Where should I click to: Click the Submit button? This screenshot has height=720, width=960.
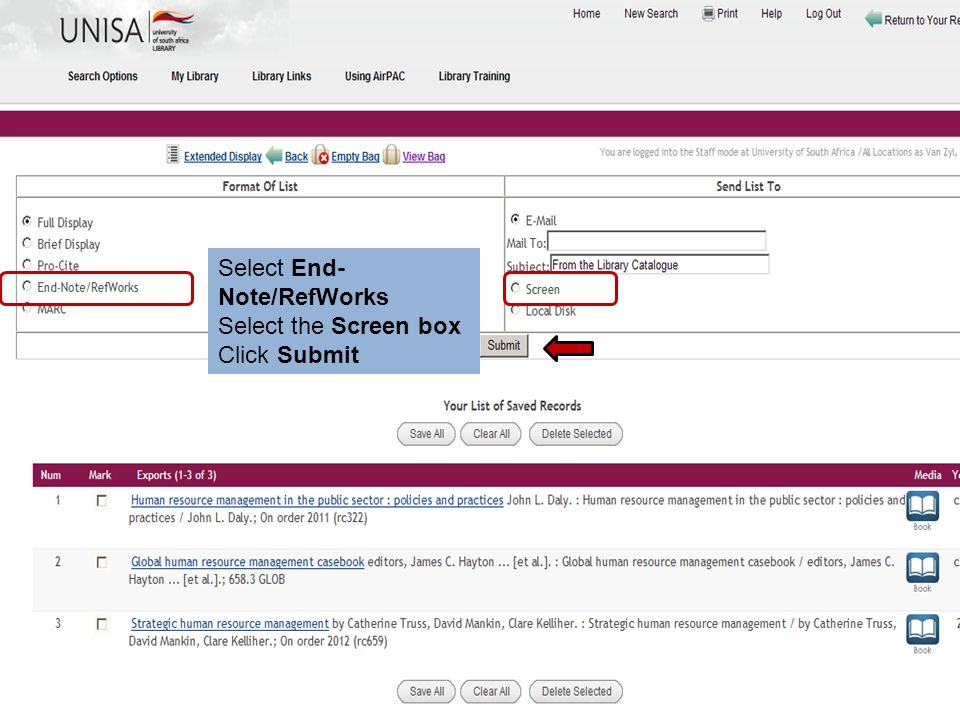pyautogui.click(x=503, y=346)
